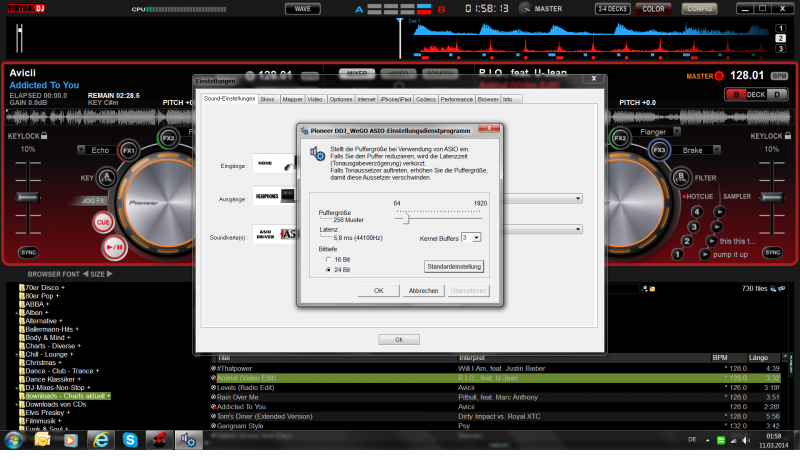Image resolution: width=800 pixels, height=460 pixels.
Task: Click the left deck pitch fader
Action: (28, 198)
